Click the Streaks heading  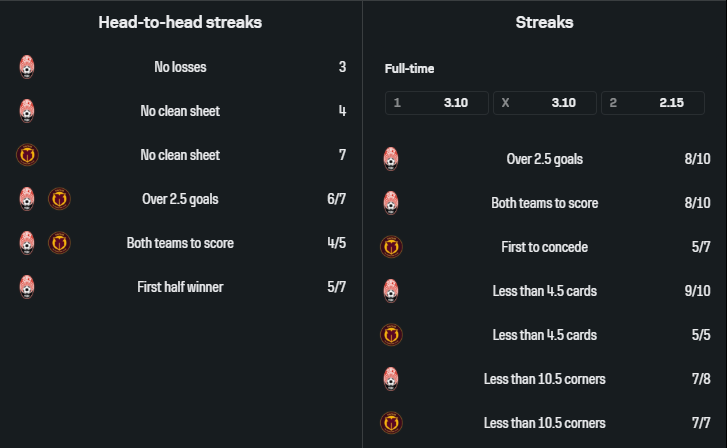544,22
